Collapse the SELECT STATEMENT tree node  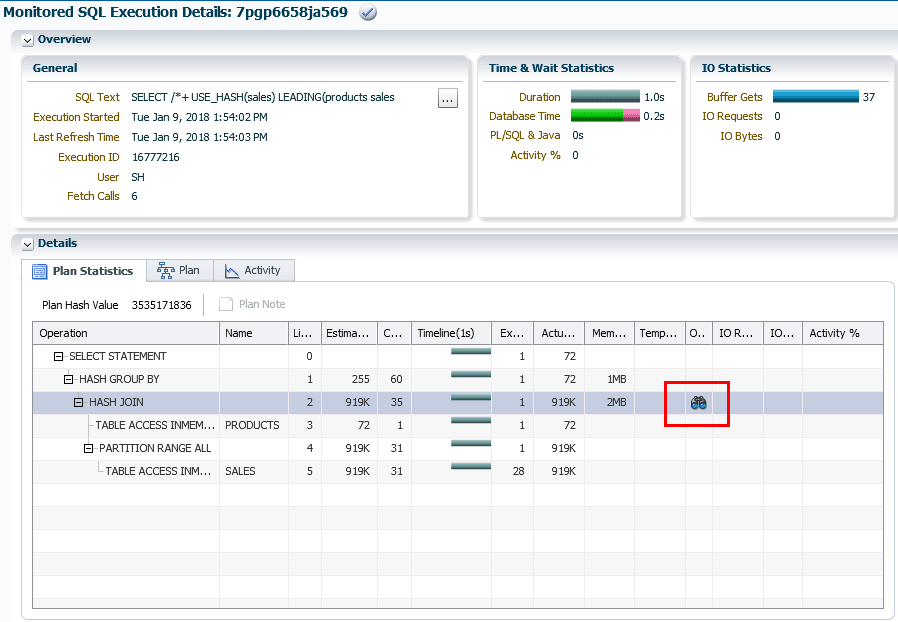58,356
